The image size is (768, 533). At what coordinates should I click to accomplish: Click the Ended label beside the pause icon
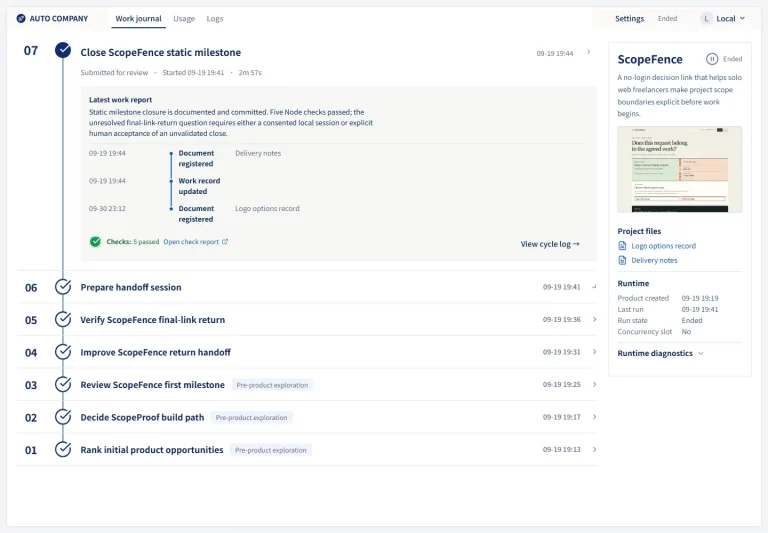tap(732, 59)
